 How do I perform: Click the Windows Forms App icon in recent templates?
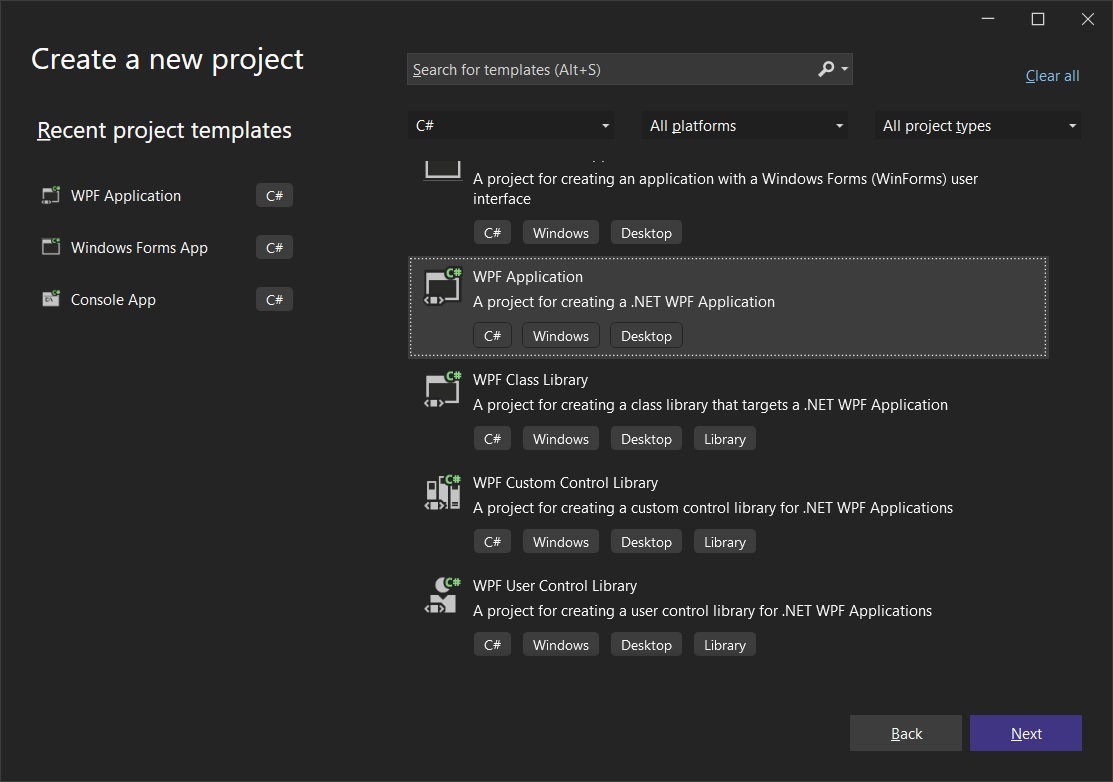pyautogui.click(x=50, y=247)
